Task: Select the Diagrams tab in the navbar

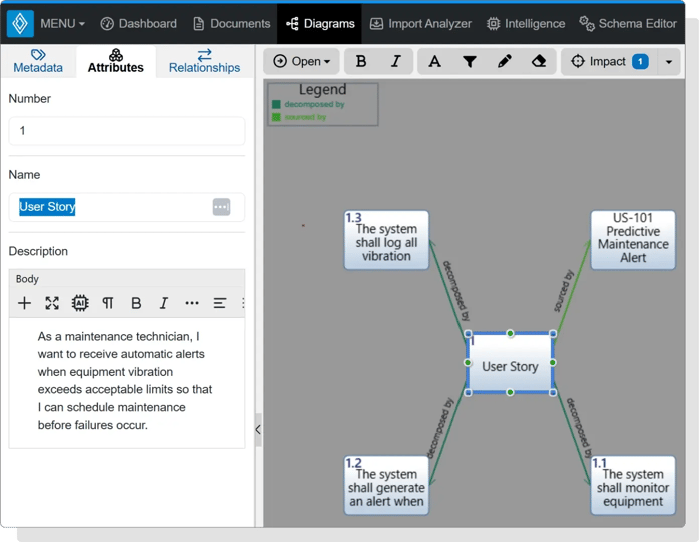Action: 320,24
